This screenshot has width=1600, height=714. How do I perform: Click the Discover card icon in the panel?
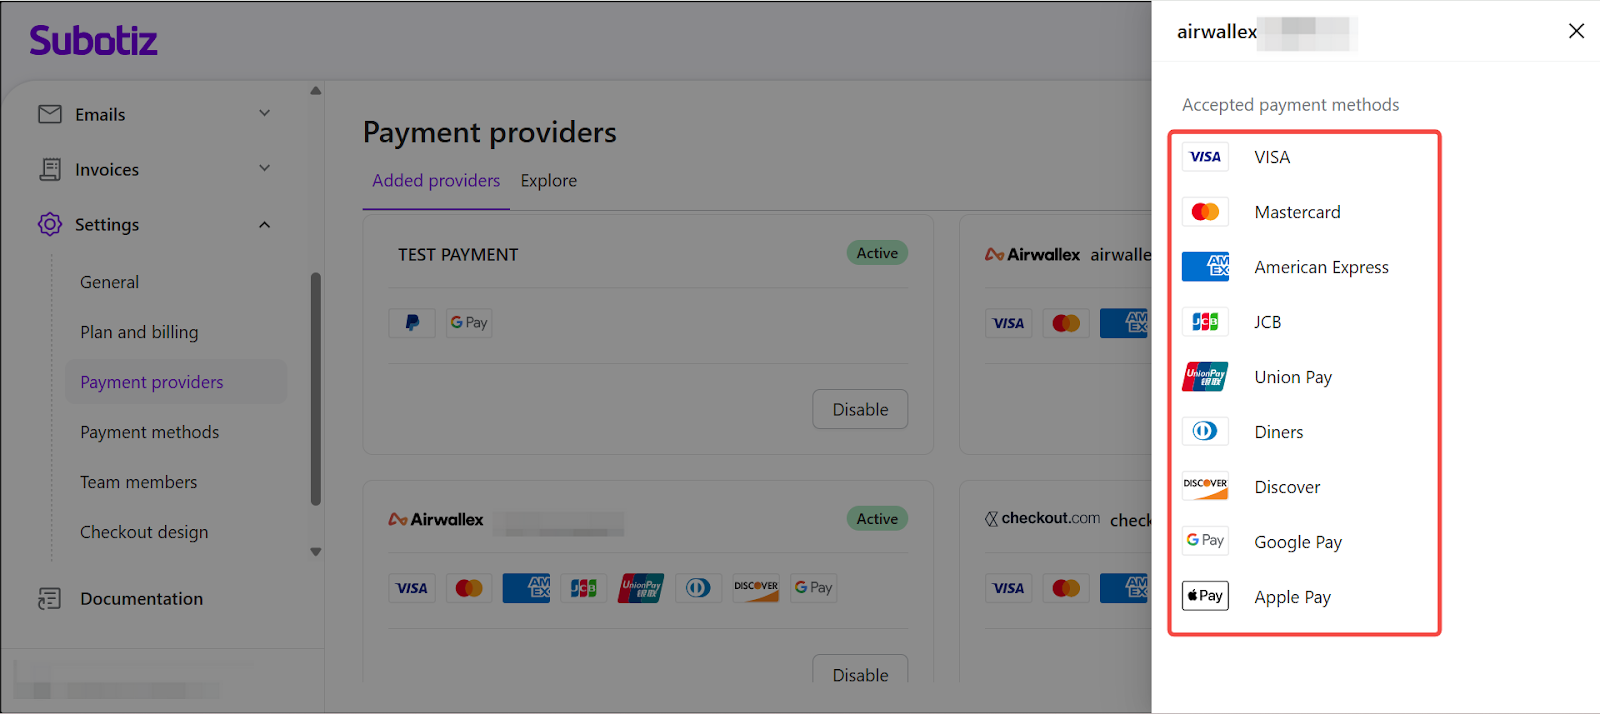(x=1205, y=486)
